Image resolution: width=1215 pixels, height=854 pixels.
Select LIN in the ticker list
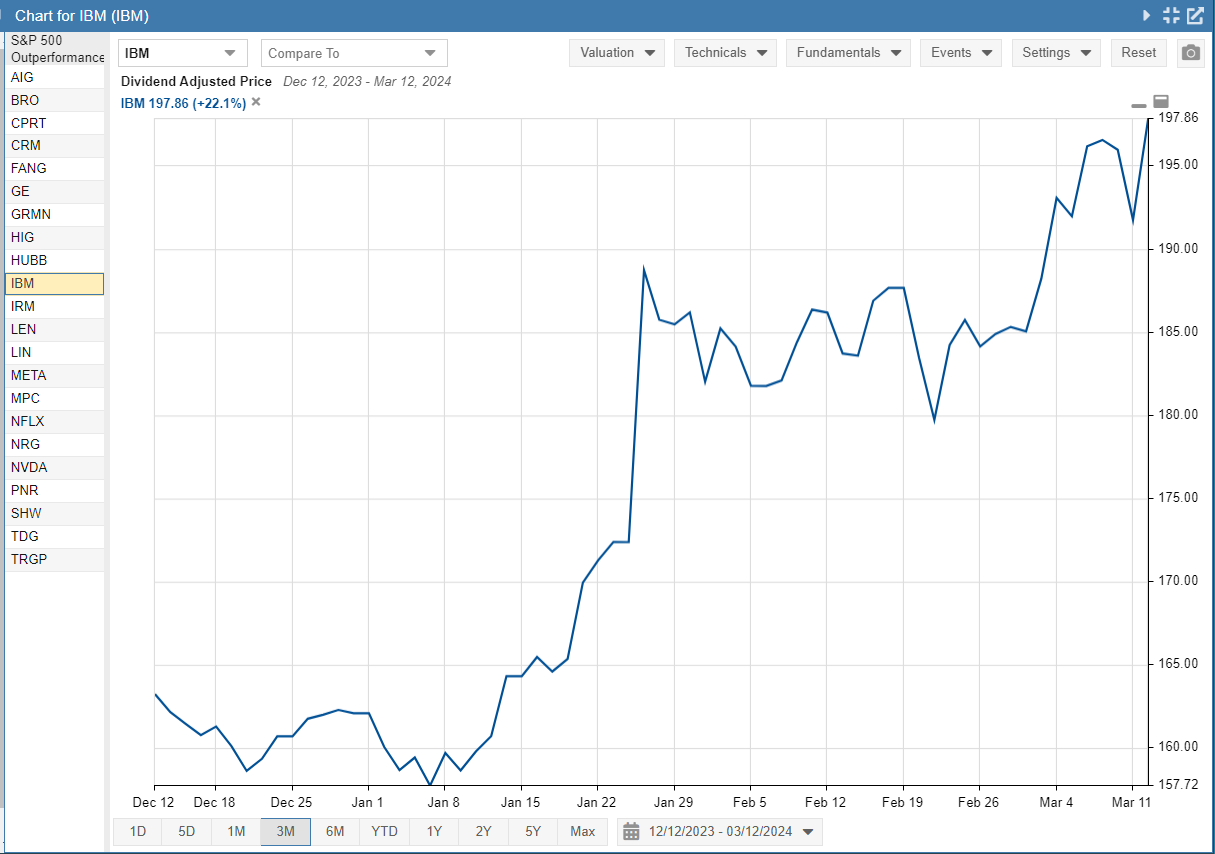tap(55, 353)
